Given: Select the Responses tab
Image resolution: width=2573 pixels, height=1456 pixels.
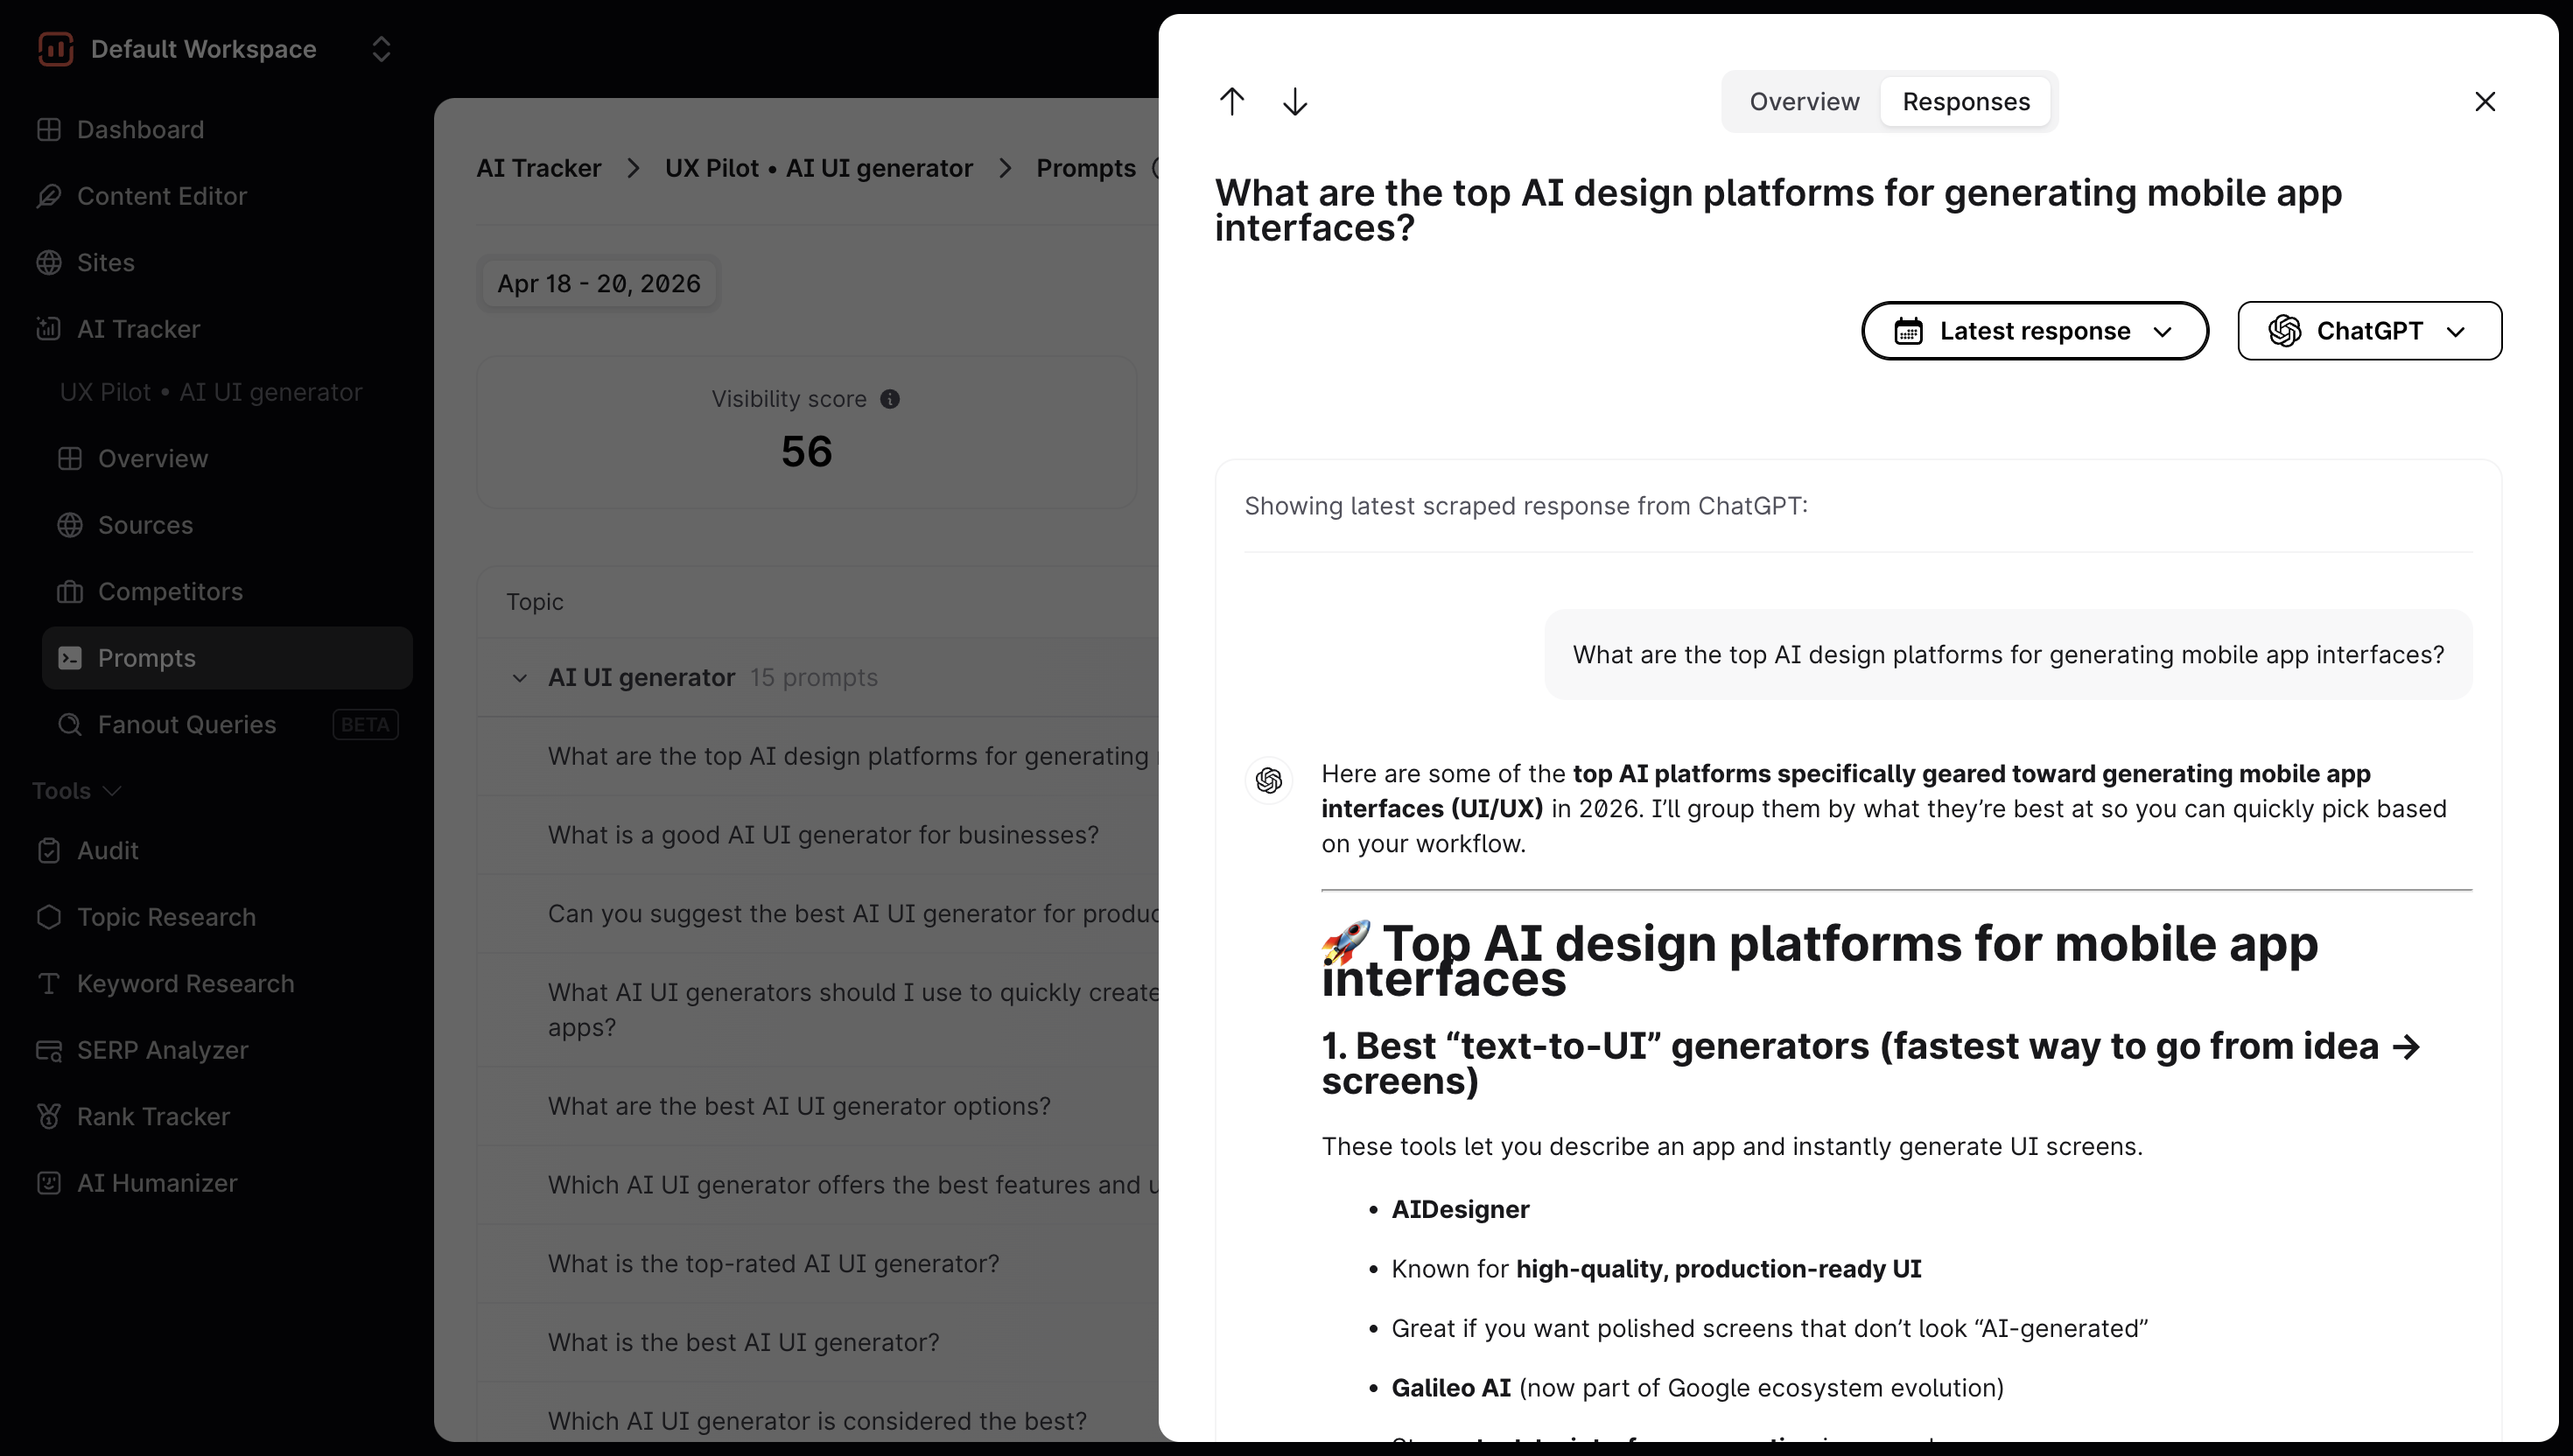Looking at the screenshot, I should point(1965,101).
